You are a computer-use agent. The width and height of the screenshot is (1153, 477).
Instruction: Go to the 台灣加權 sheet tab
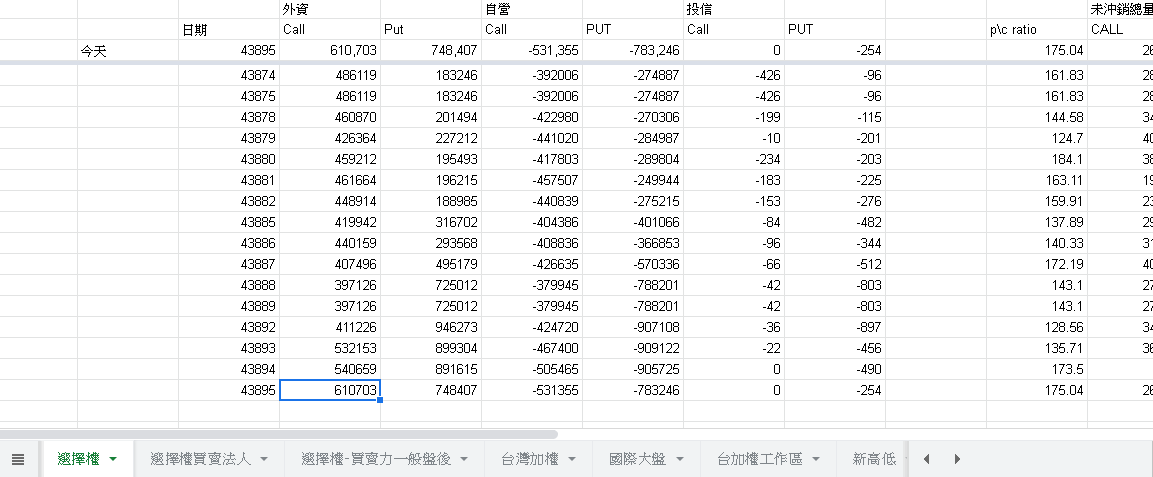click(528, 459)
